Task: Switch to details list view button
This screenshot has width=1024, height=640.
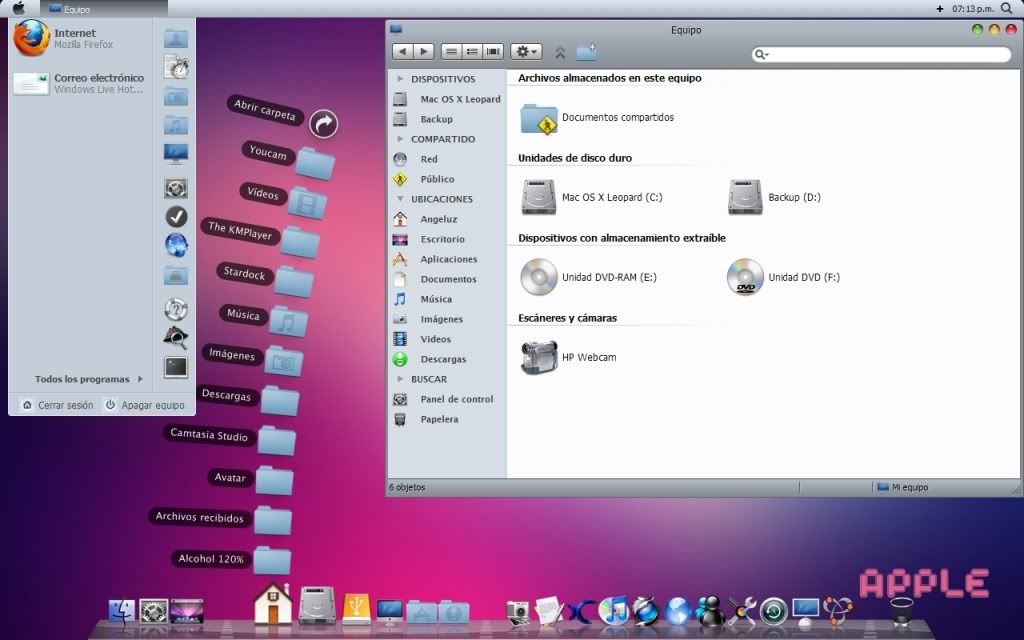Action: [472, 52]
